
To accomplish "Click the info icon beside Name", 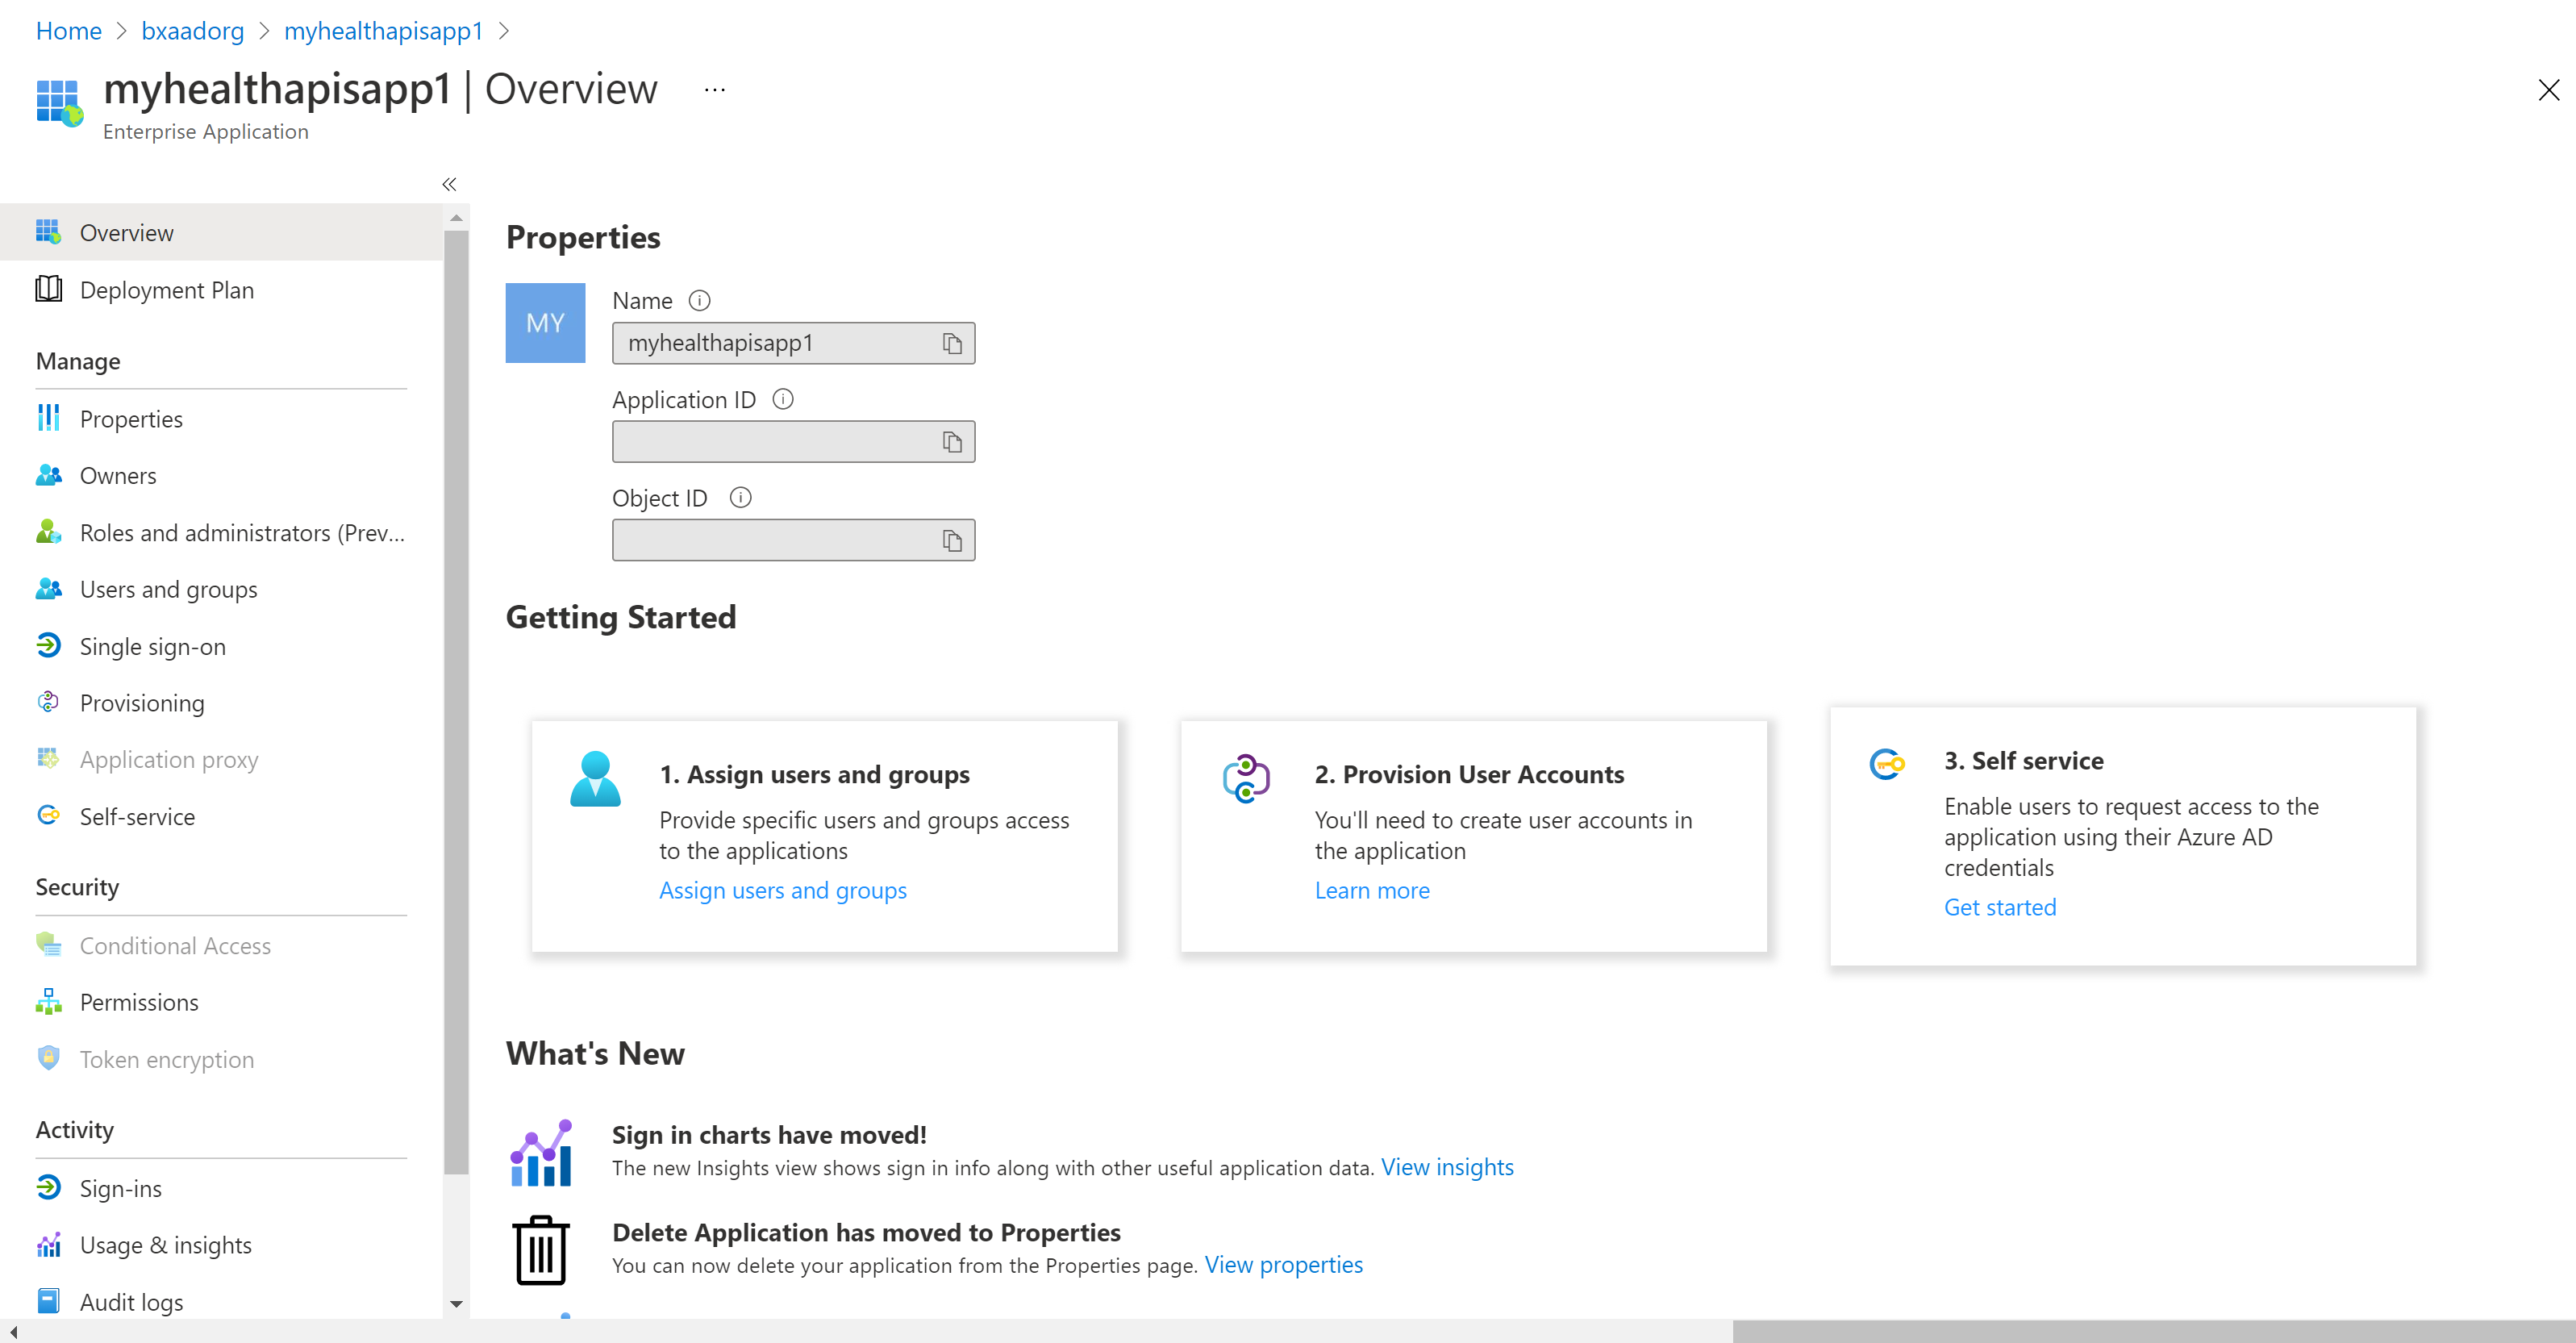I will (x=700, y=300).
